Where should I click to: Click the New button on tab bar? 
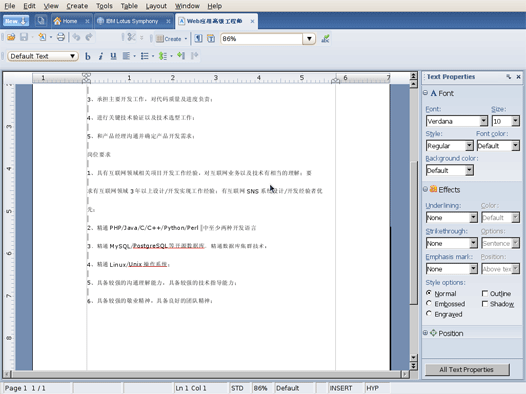coord(16,21)
